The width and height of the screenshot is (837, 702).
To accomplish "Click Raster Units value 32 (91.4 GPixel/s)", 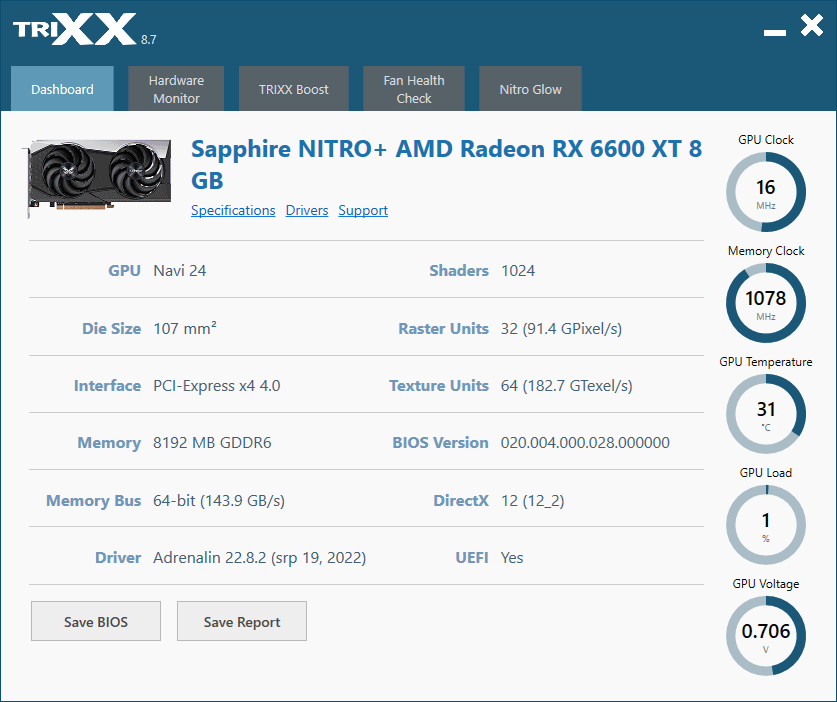I will click(561, 328).
